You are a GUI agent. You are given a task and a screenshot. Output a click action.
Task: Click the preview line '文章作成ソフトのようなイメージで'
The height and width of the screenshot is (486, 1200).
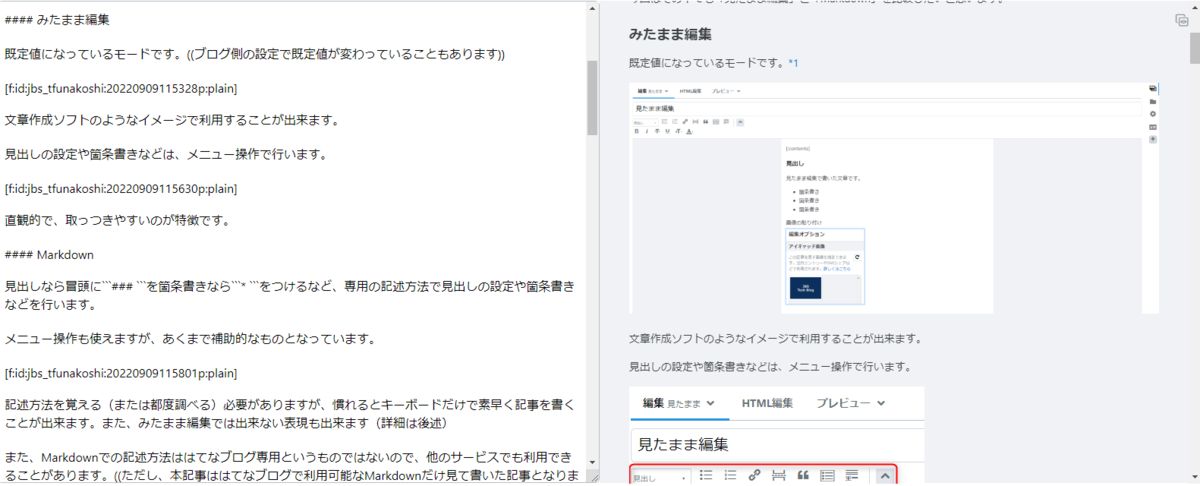point(775,338)
